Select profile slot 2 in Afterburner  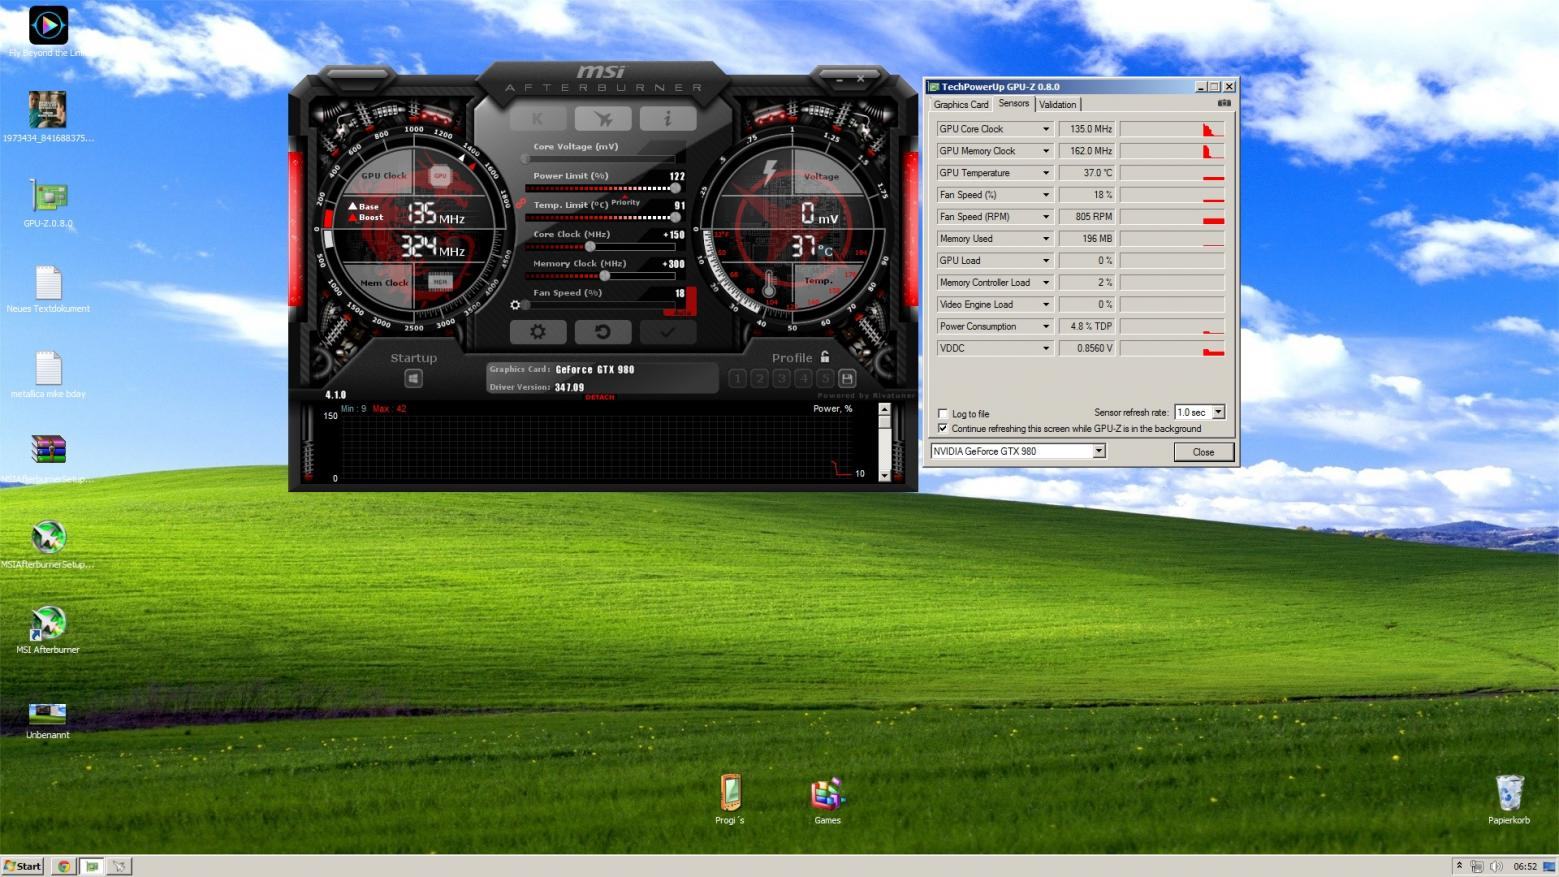[759, 378]
